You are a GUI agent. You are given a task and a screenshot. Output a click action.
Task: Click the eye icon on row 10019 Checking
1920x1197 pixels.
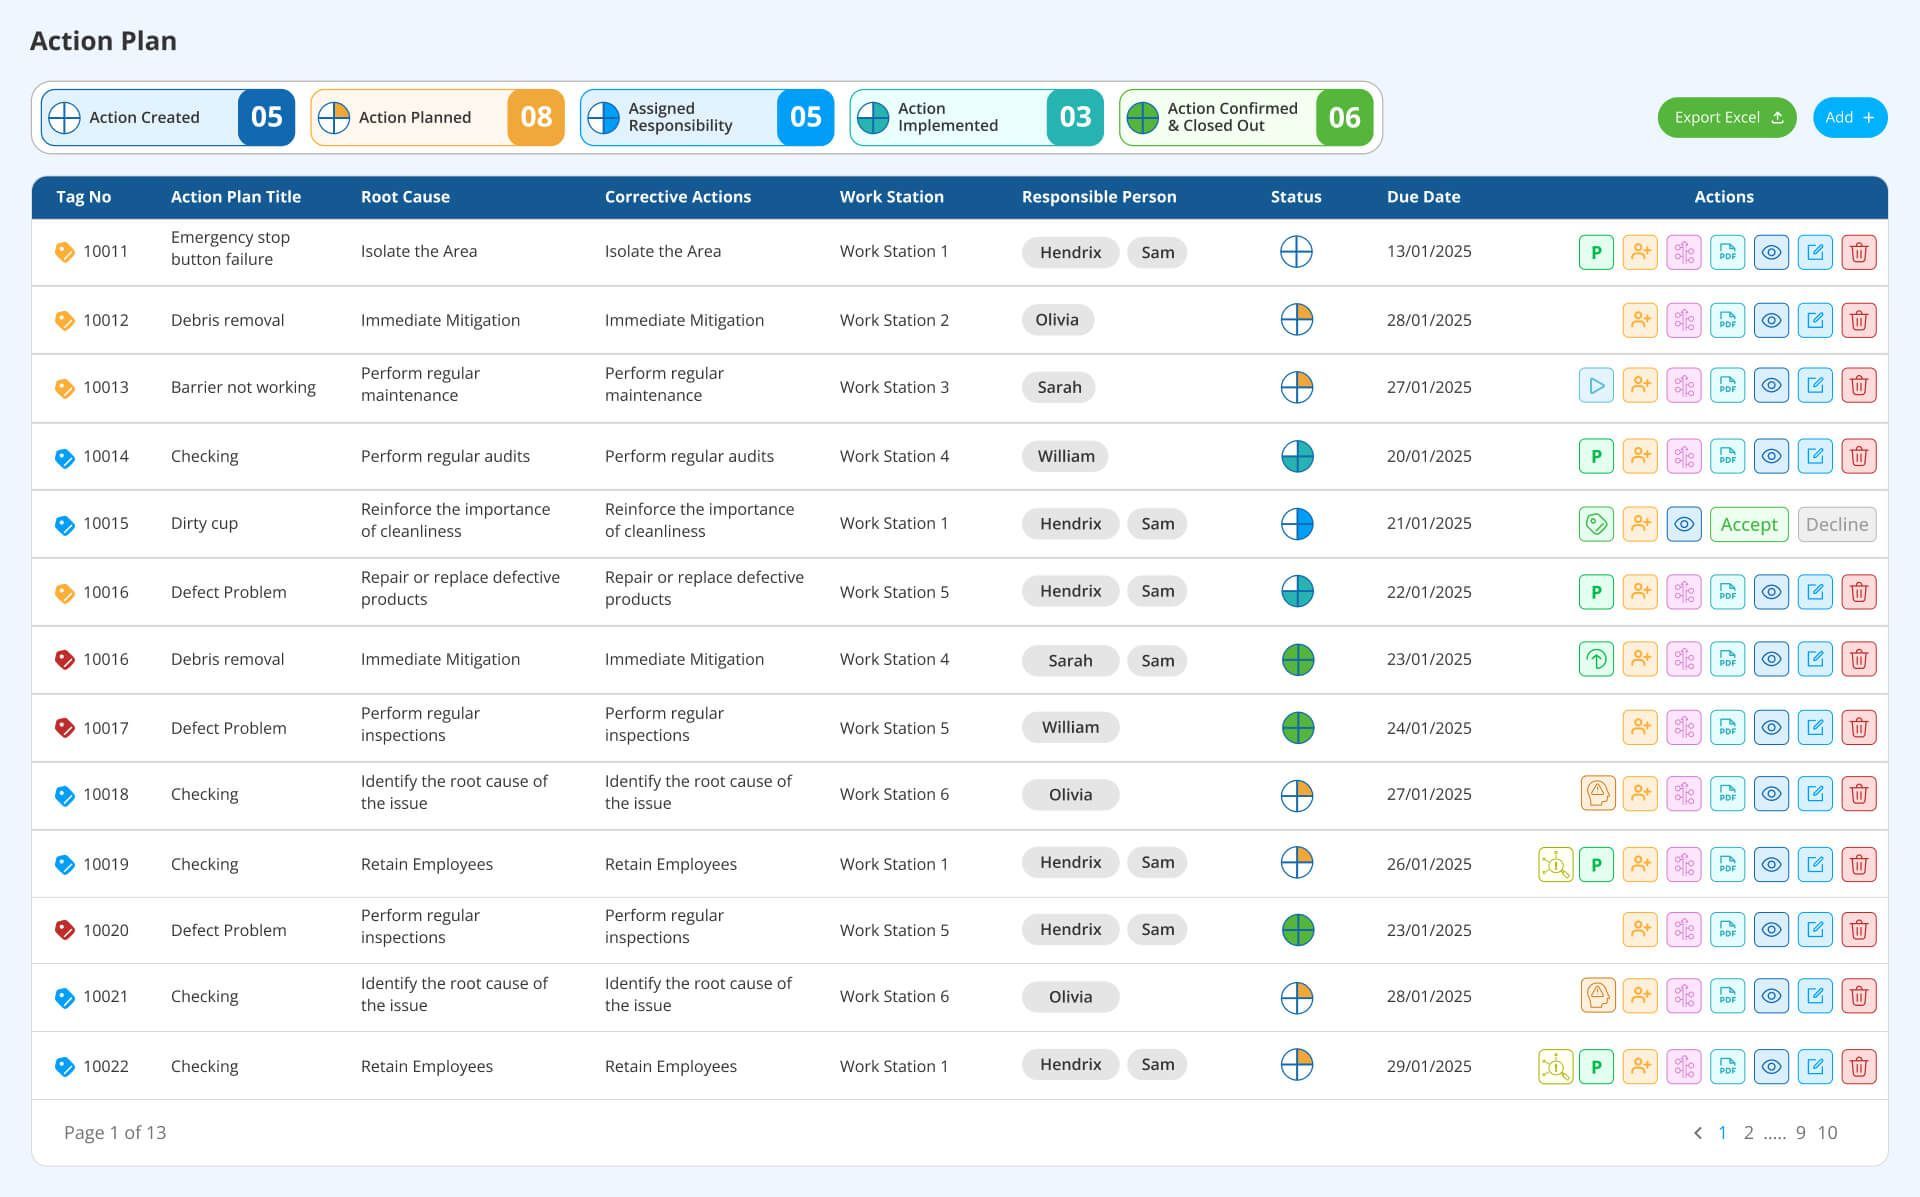point(1771,863)
